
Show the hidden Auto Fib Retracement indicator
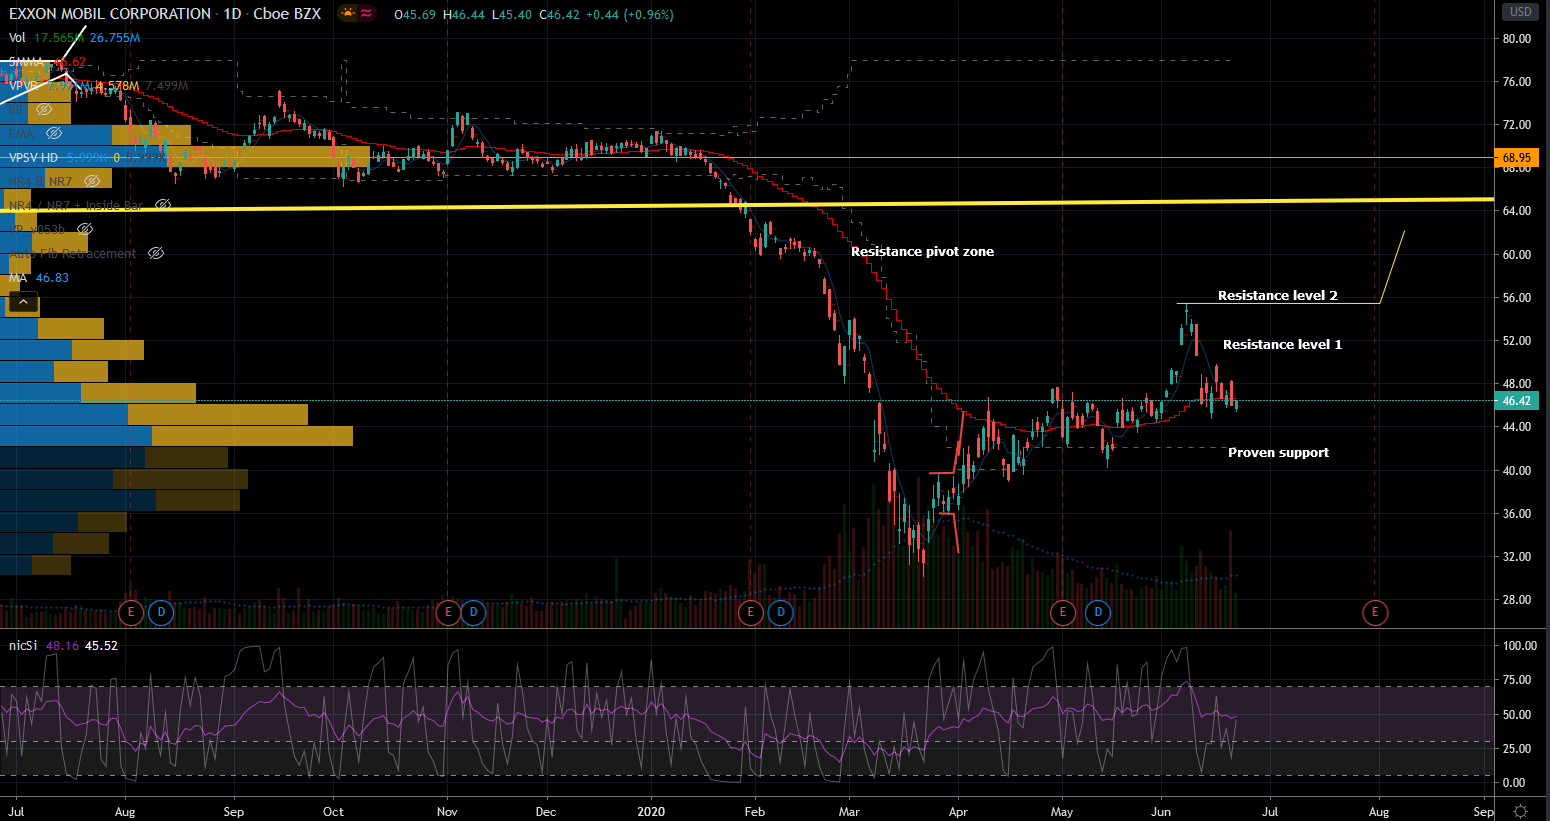(156, 253)
